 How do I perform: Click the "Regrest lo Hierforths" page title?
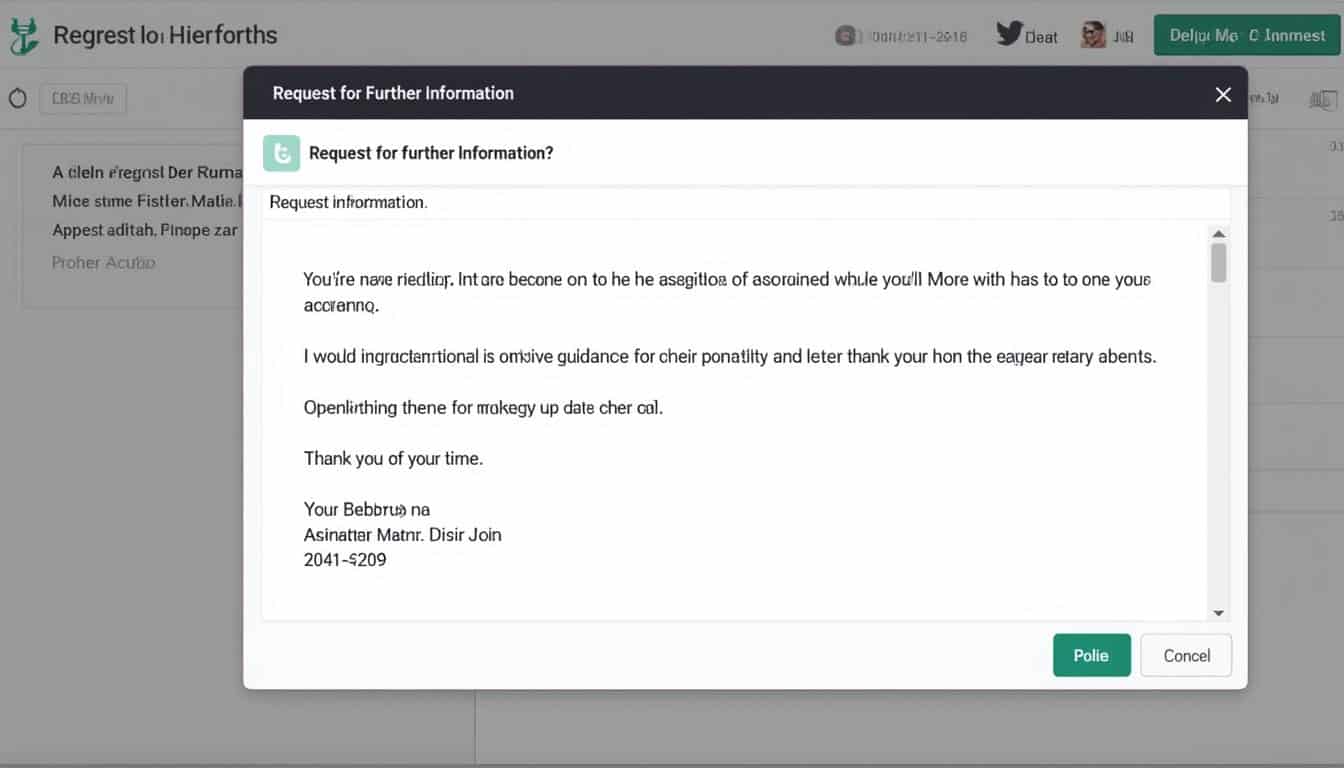[164, 35]
